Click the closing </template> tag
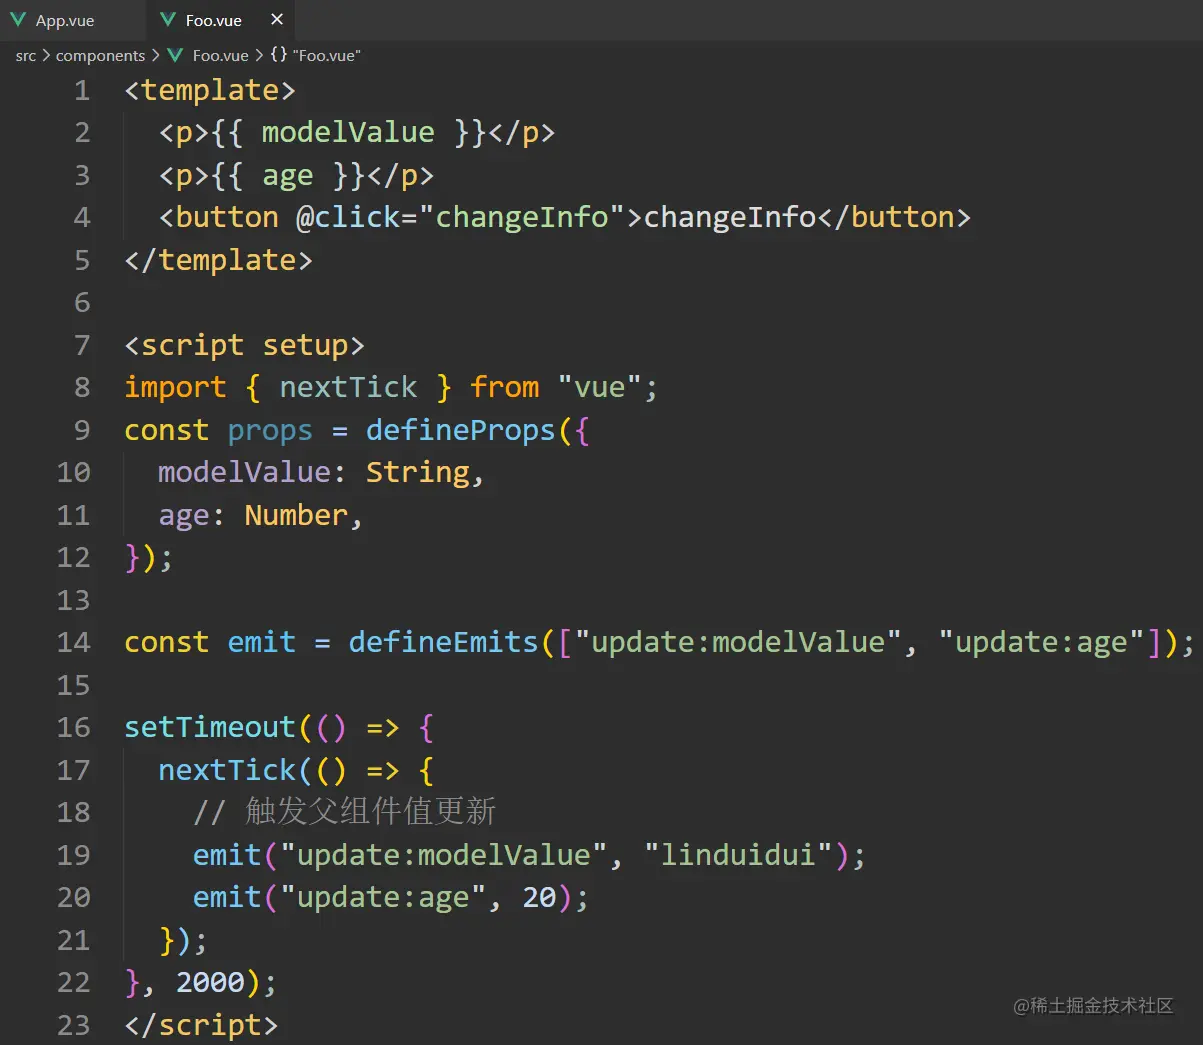The height and width of the screenshot is (1045, 1203). click(218, 261)
